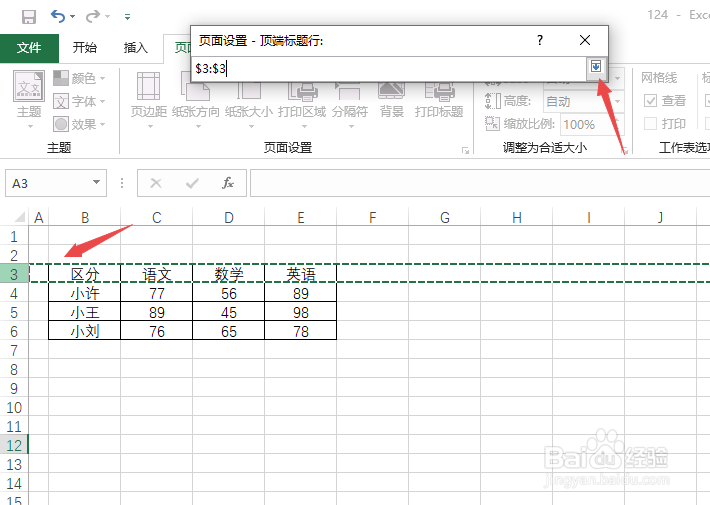Toggle the 网格线 打印 checkbox
The height and width of the screenshot is (505, 710).
pos(650,123)
